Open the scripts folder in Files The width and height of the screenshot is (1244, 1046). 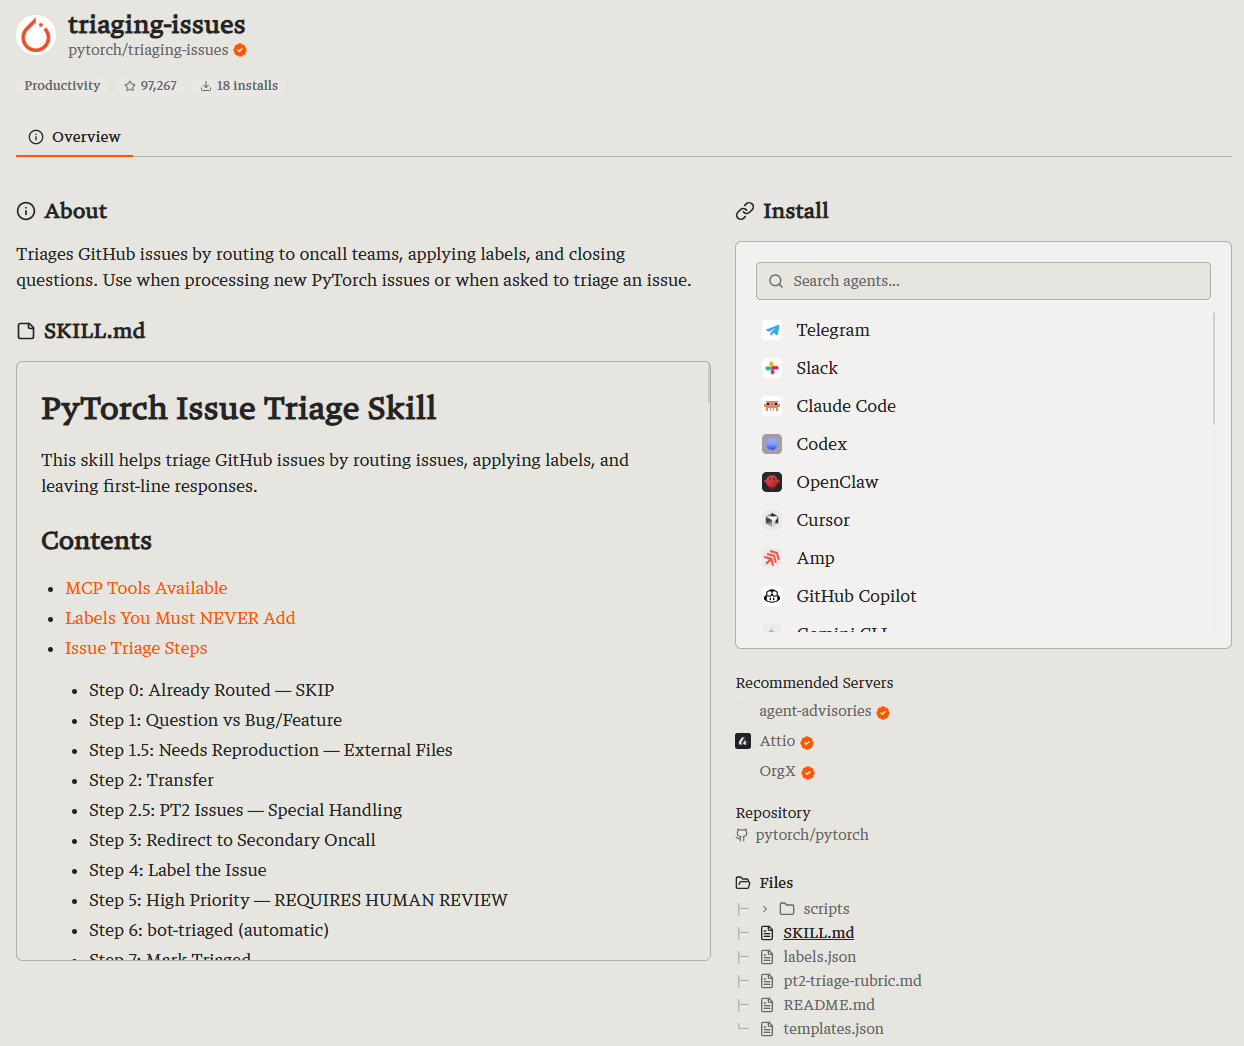pyautogui.click(x=826, y=909)
